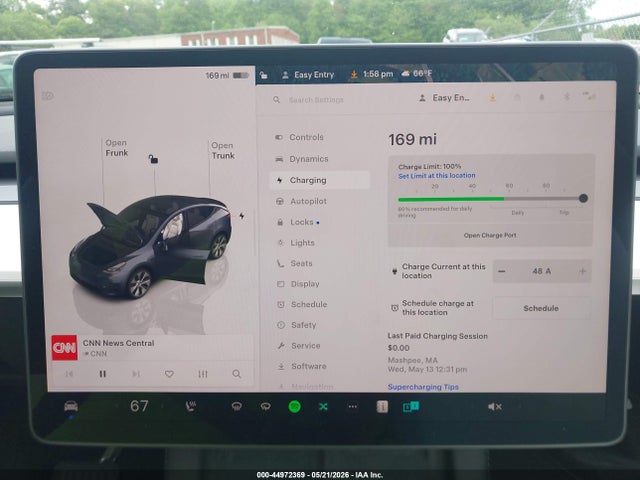Screen dimensions: 640x480
Task: Tap the Open Charge Port button
Action: [490, 235]
